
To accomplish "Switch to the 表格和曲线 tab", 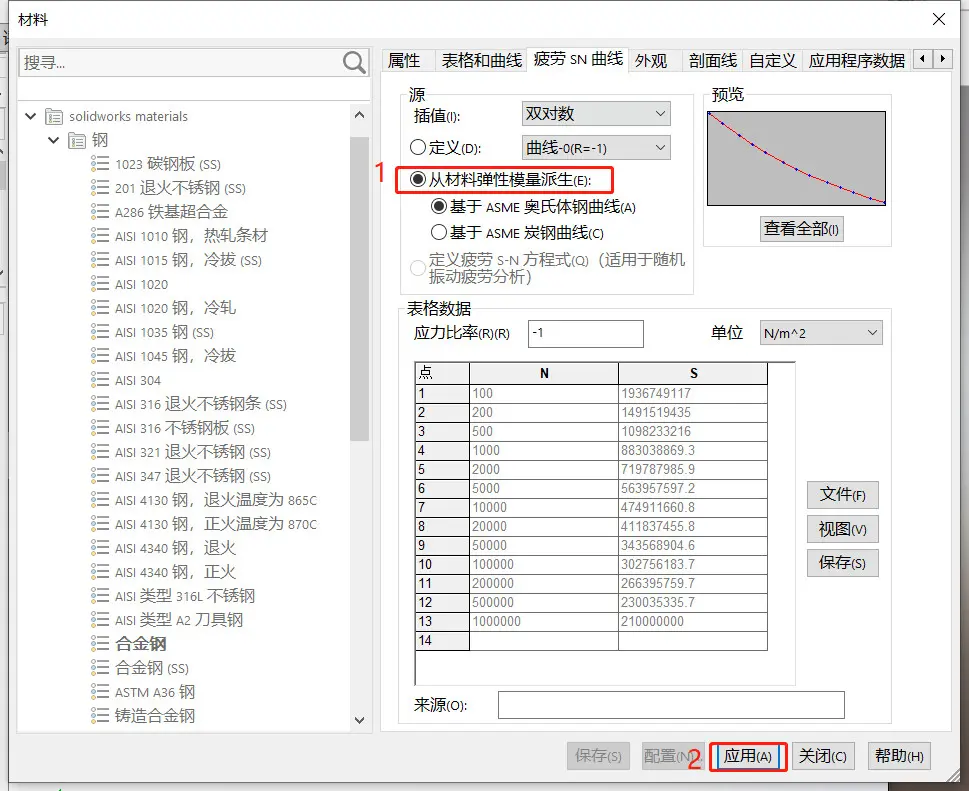I will (x=481, y=61).
